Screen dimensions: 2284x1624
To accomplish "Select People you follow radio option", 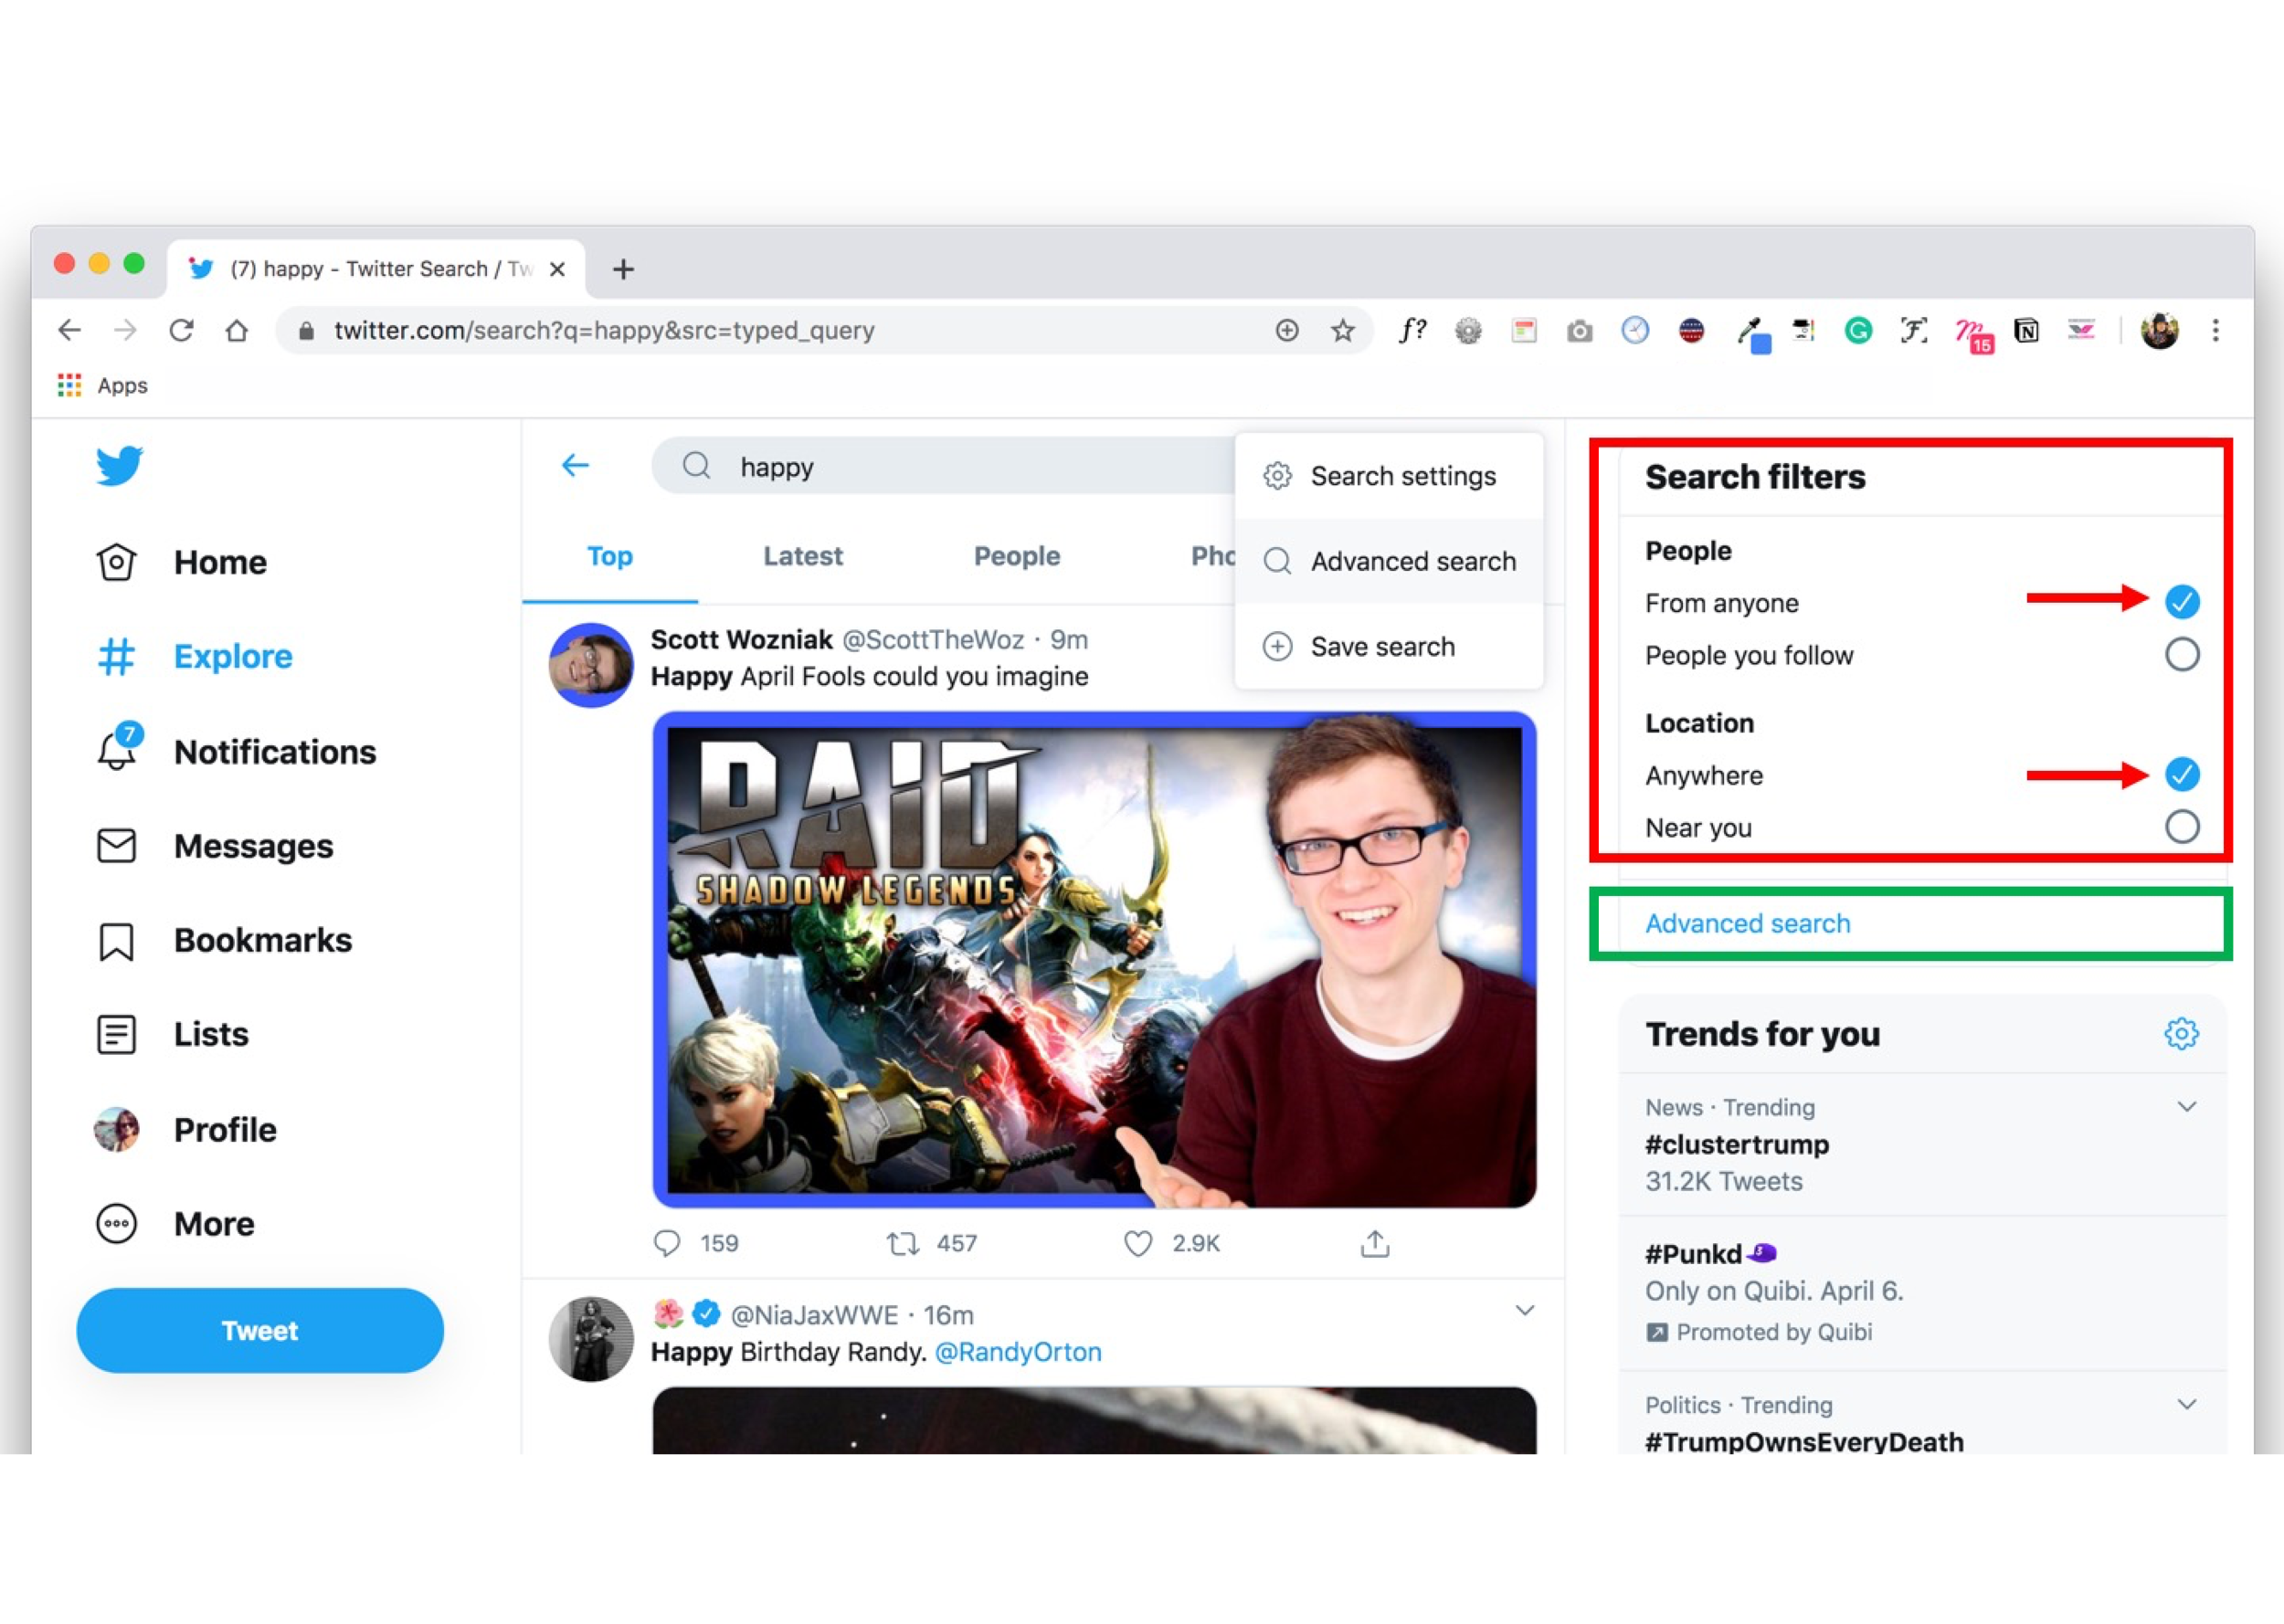I will pyautogui.click(x=2182, y=655).
